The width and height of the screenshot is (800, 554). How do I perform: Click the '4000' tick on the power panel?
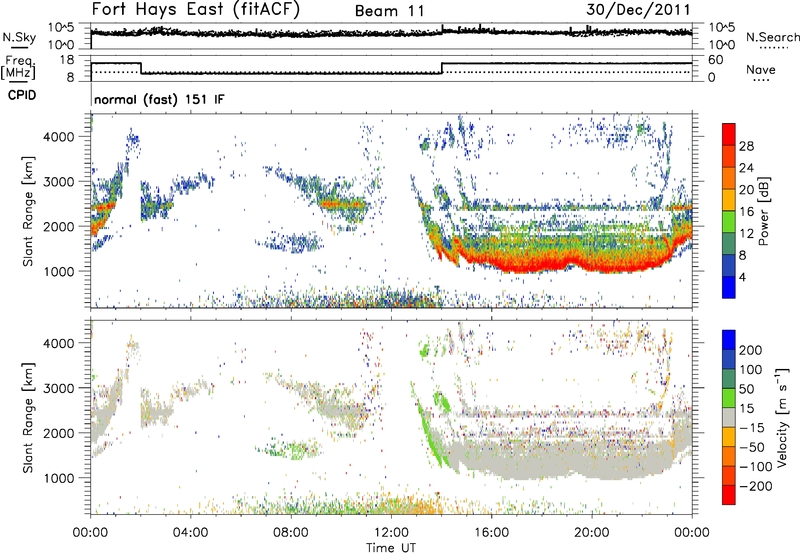[59, 137]
